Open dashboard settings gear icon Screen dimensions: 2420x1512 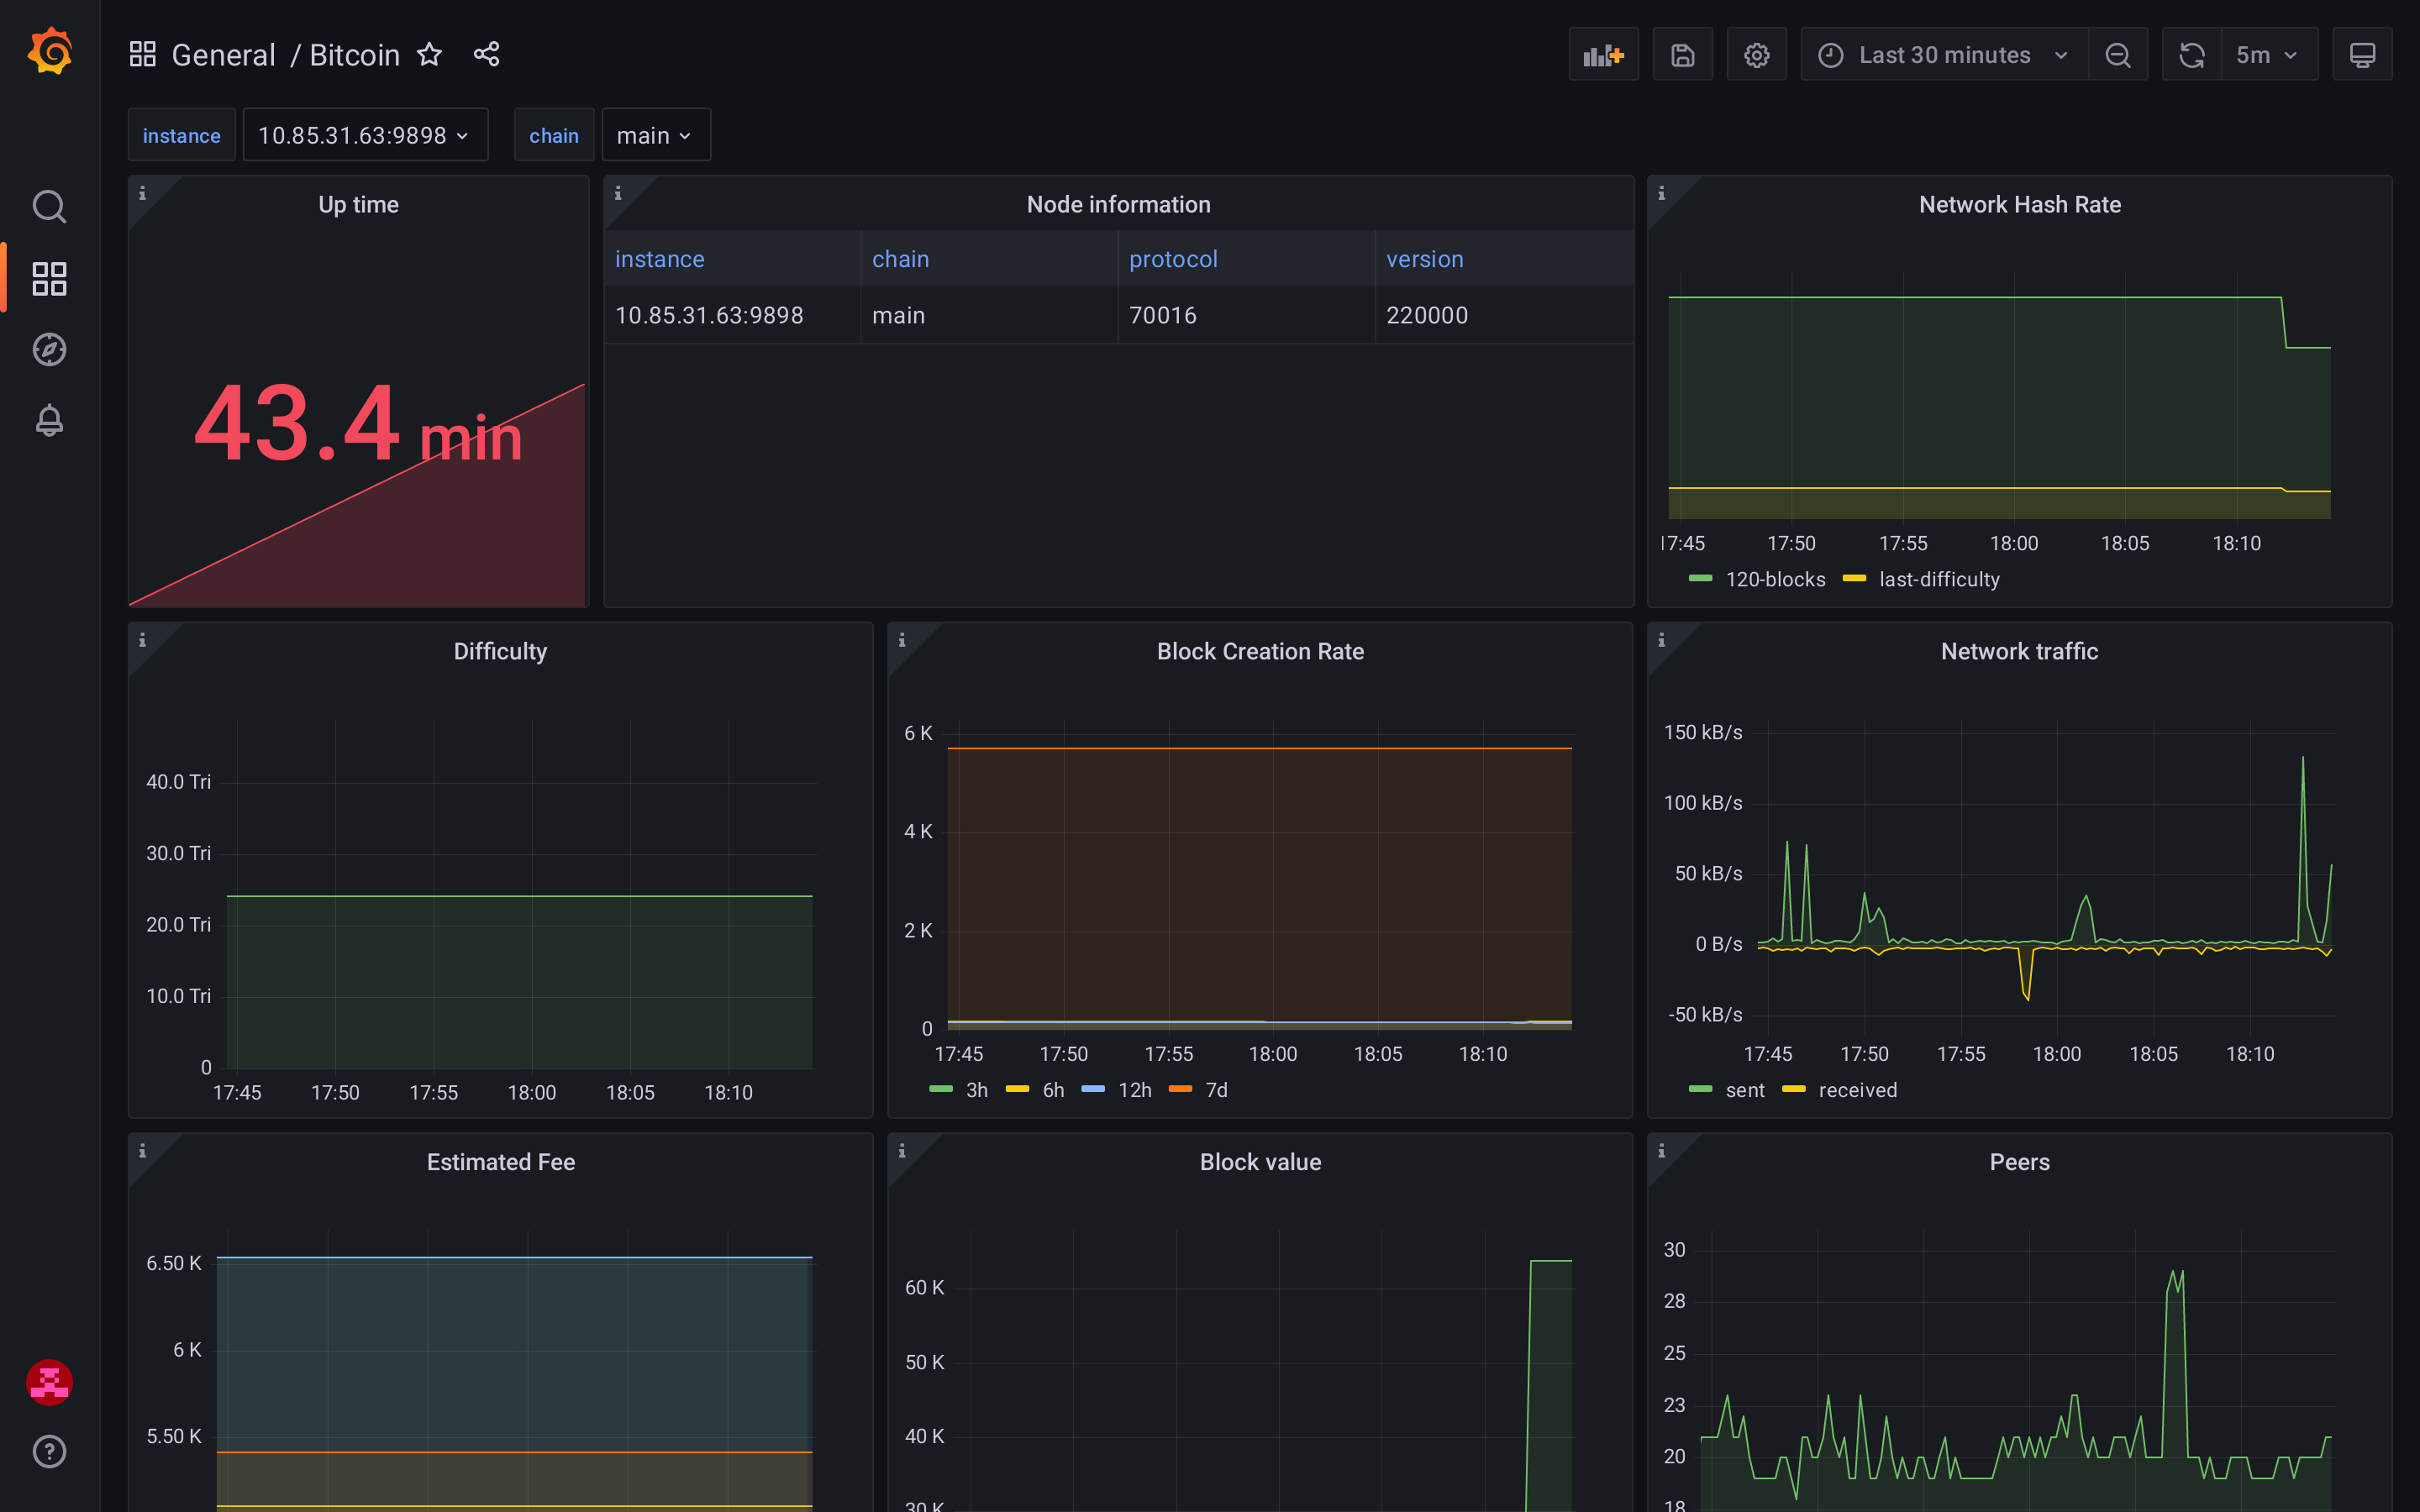click(x=1756, y=55)
